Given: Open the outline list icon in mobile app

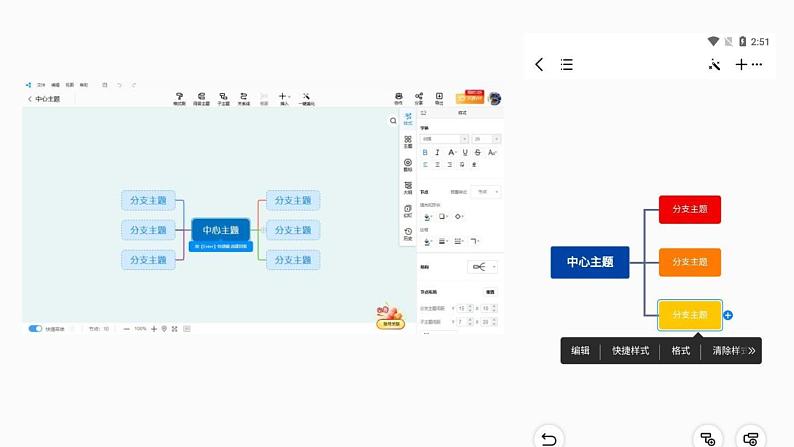Looking at the screenshot, I should tap(567, 64).
